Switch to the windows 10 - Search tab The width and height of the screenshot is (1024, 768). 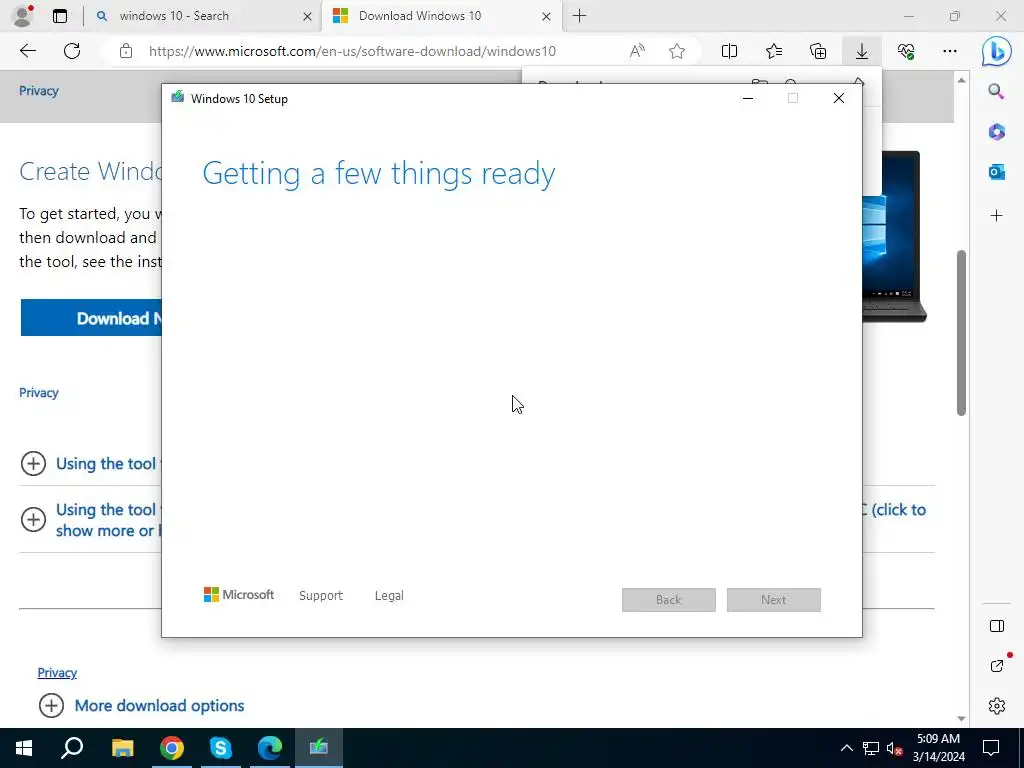click(203, 16)
